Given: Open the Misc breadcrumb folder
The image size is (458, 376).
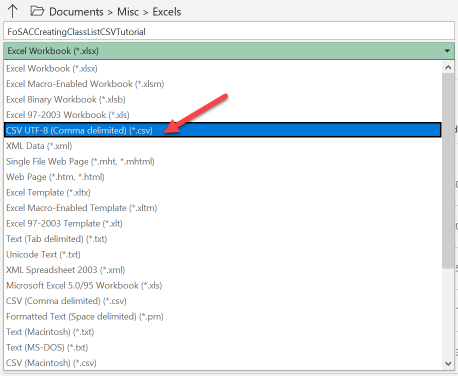Looking at the screenshot, I should (128, 12).
